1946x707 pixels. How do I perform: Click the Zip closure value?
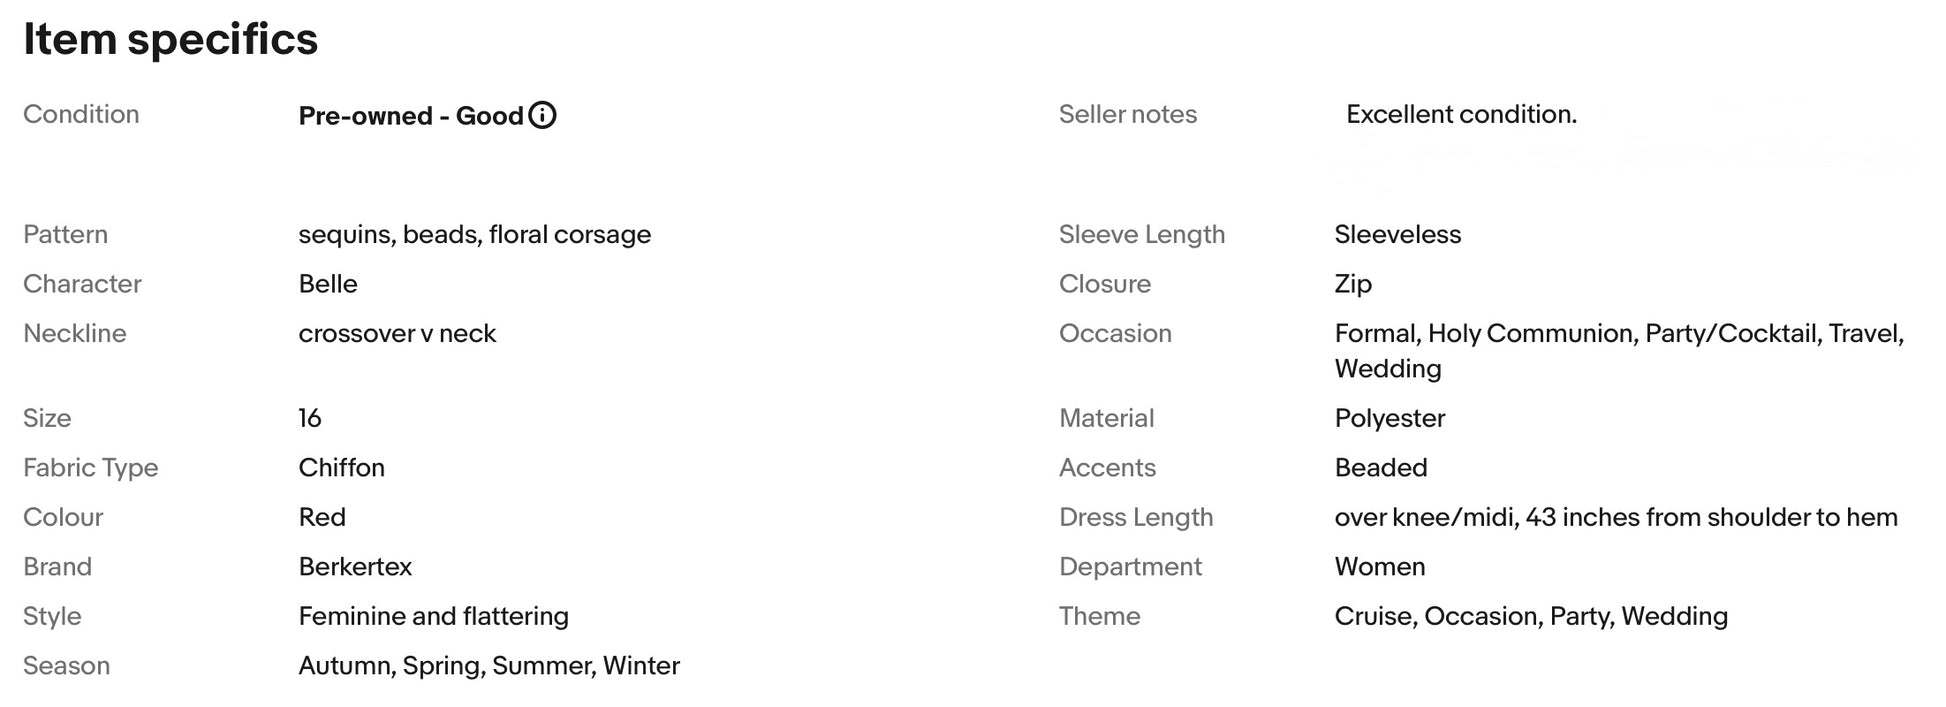[x=1353, y=285]
